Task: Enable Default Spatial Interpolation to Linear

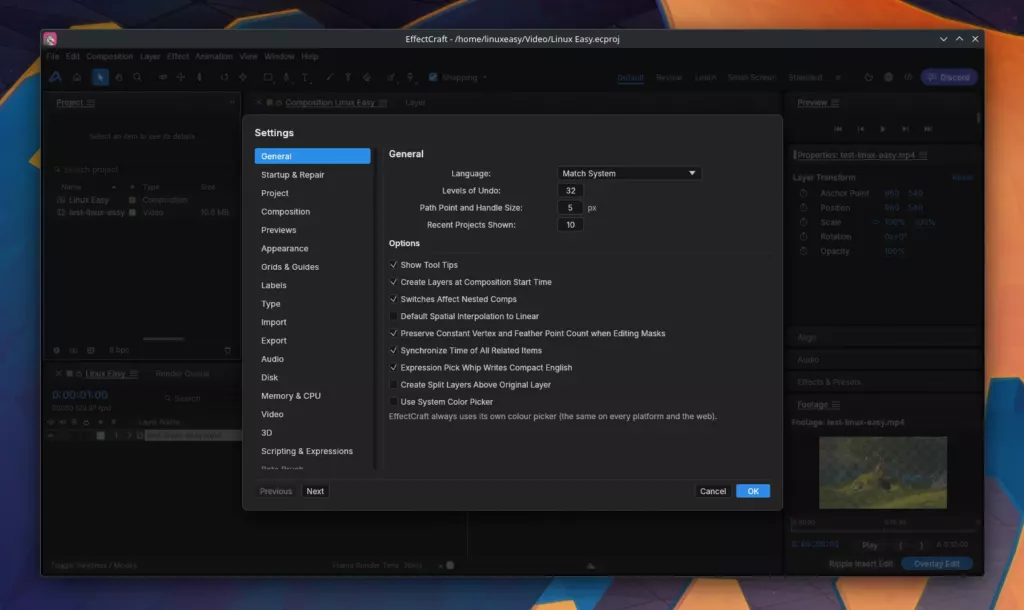Action: (393, 316)
